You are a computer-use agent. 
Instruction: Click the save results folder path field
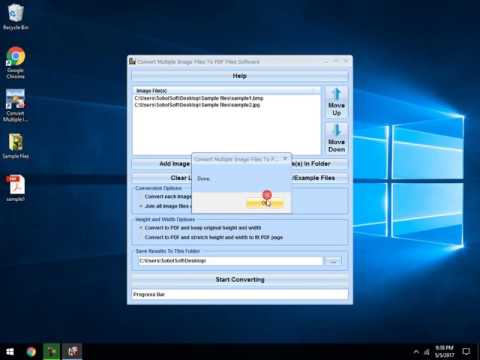pyautogui.click(x=230, y=261)
